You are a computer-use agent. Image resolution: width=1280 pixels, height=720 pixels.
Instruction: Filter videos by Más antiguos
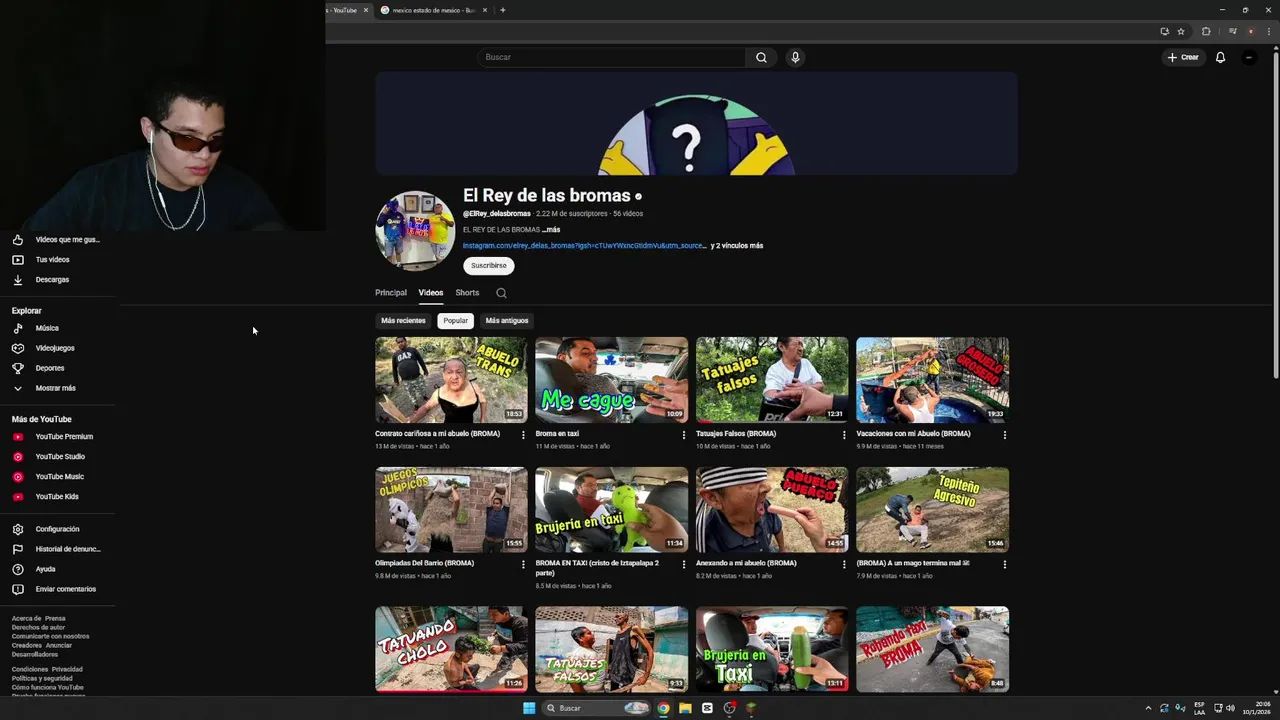point(507,321)
